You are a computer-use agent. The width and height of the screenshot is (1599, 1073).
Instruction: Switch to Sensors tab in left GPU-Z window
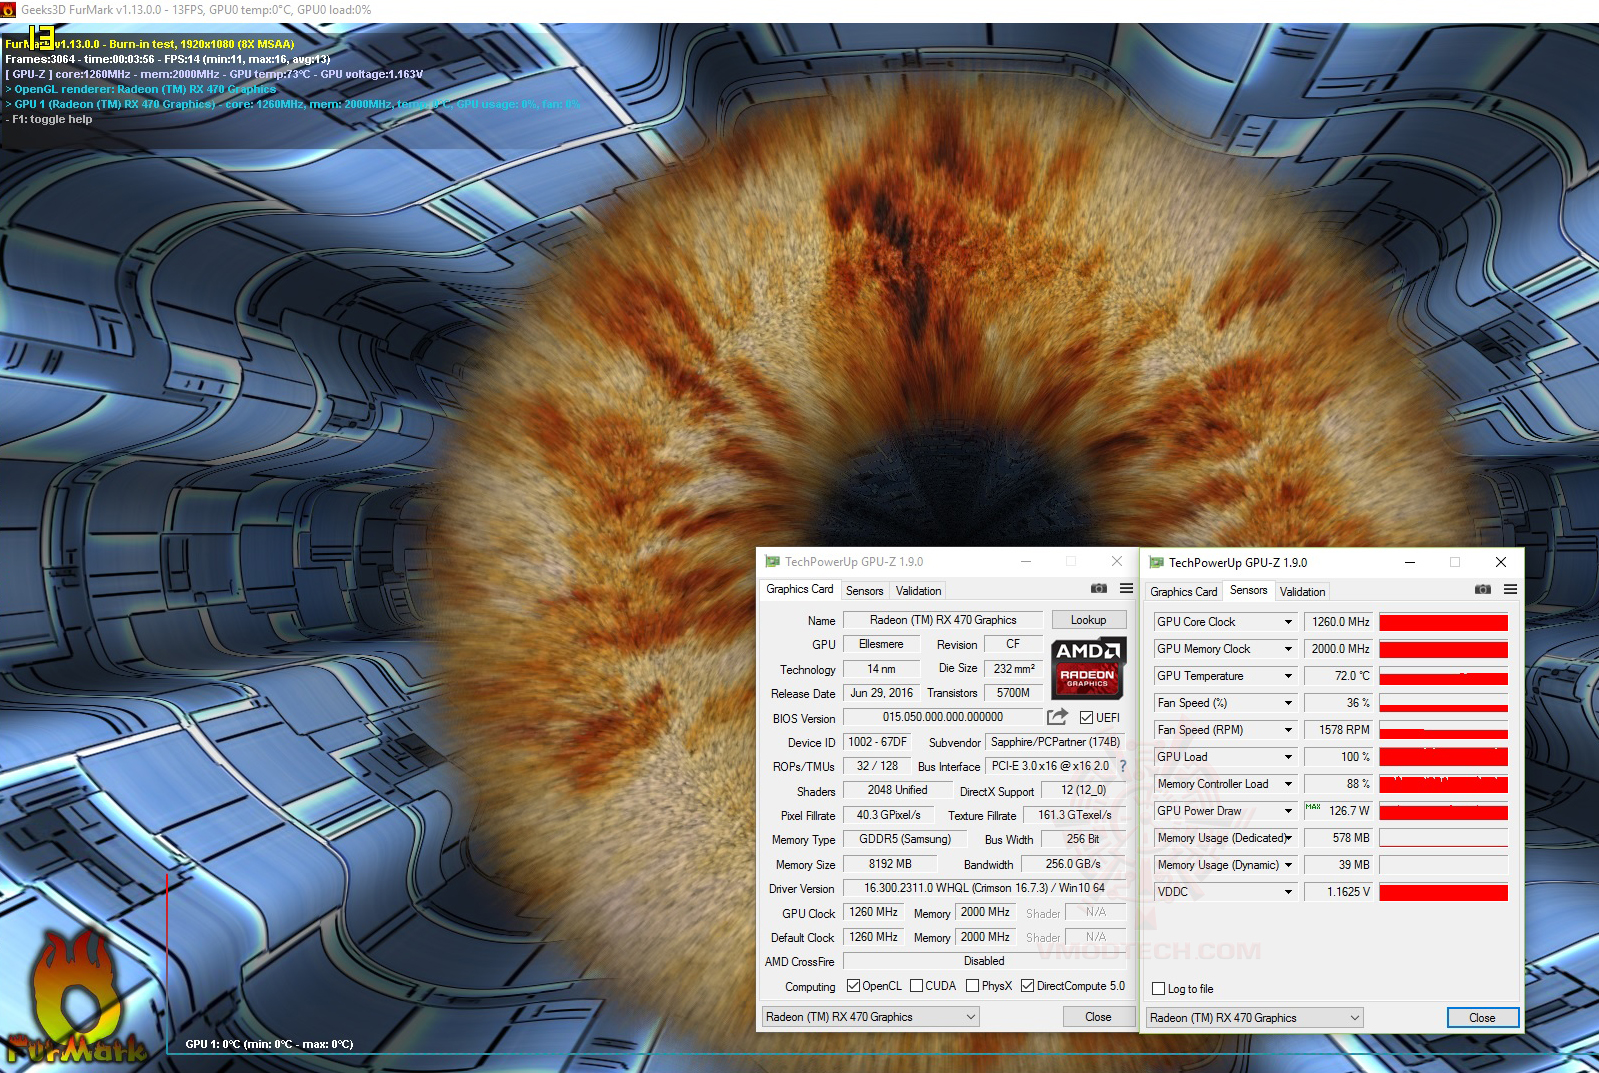pyautogui.click(x=864, y=591)
